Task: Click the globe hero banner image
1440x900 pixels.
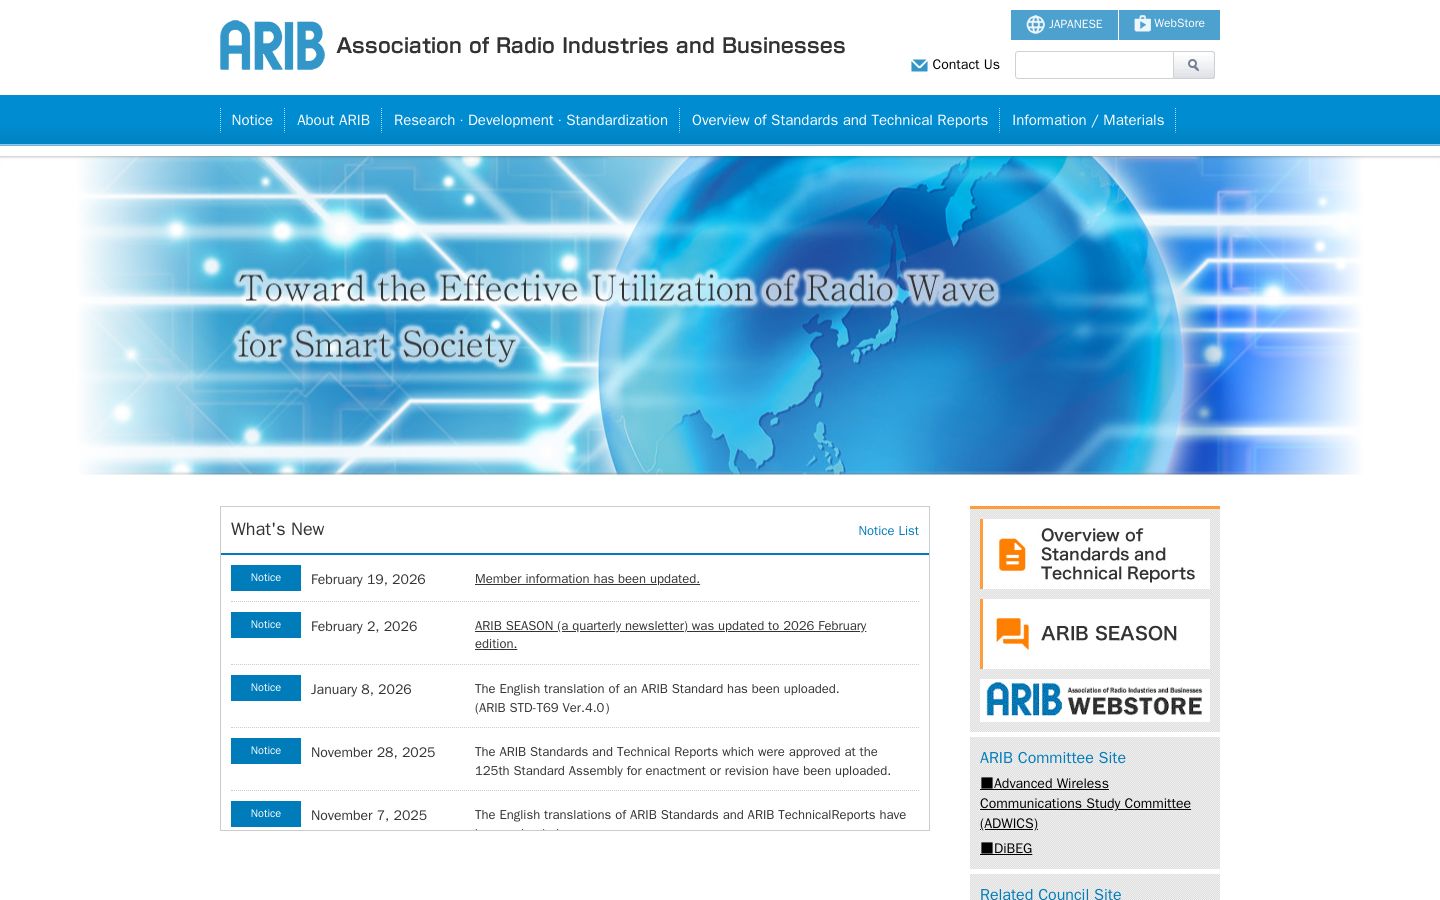Action: (720, 315)
